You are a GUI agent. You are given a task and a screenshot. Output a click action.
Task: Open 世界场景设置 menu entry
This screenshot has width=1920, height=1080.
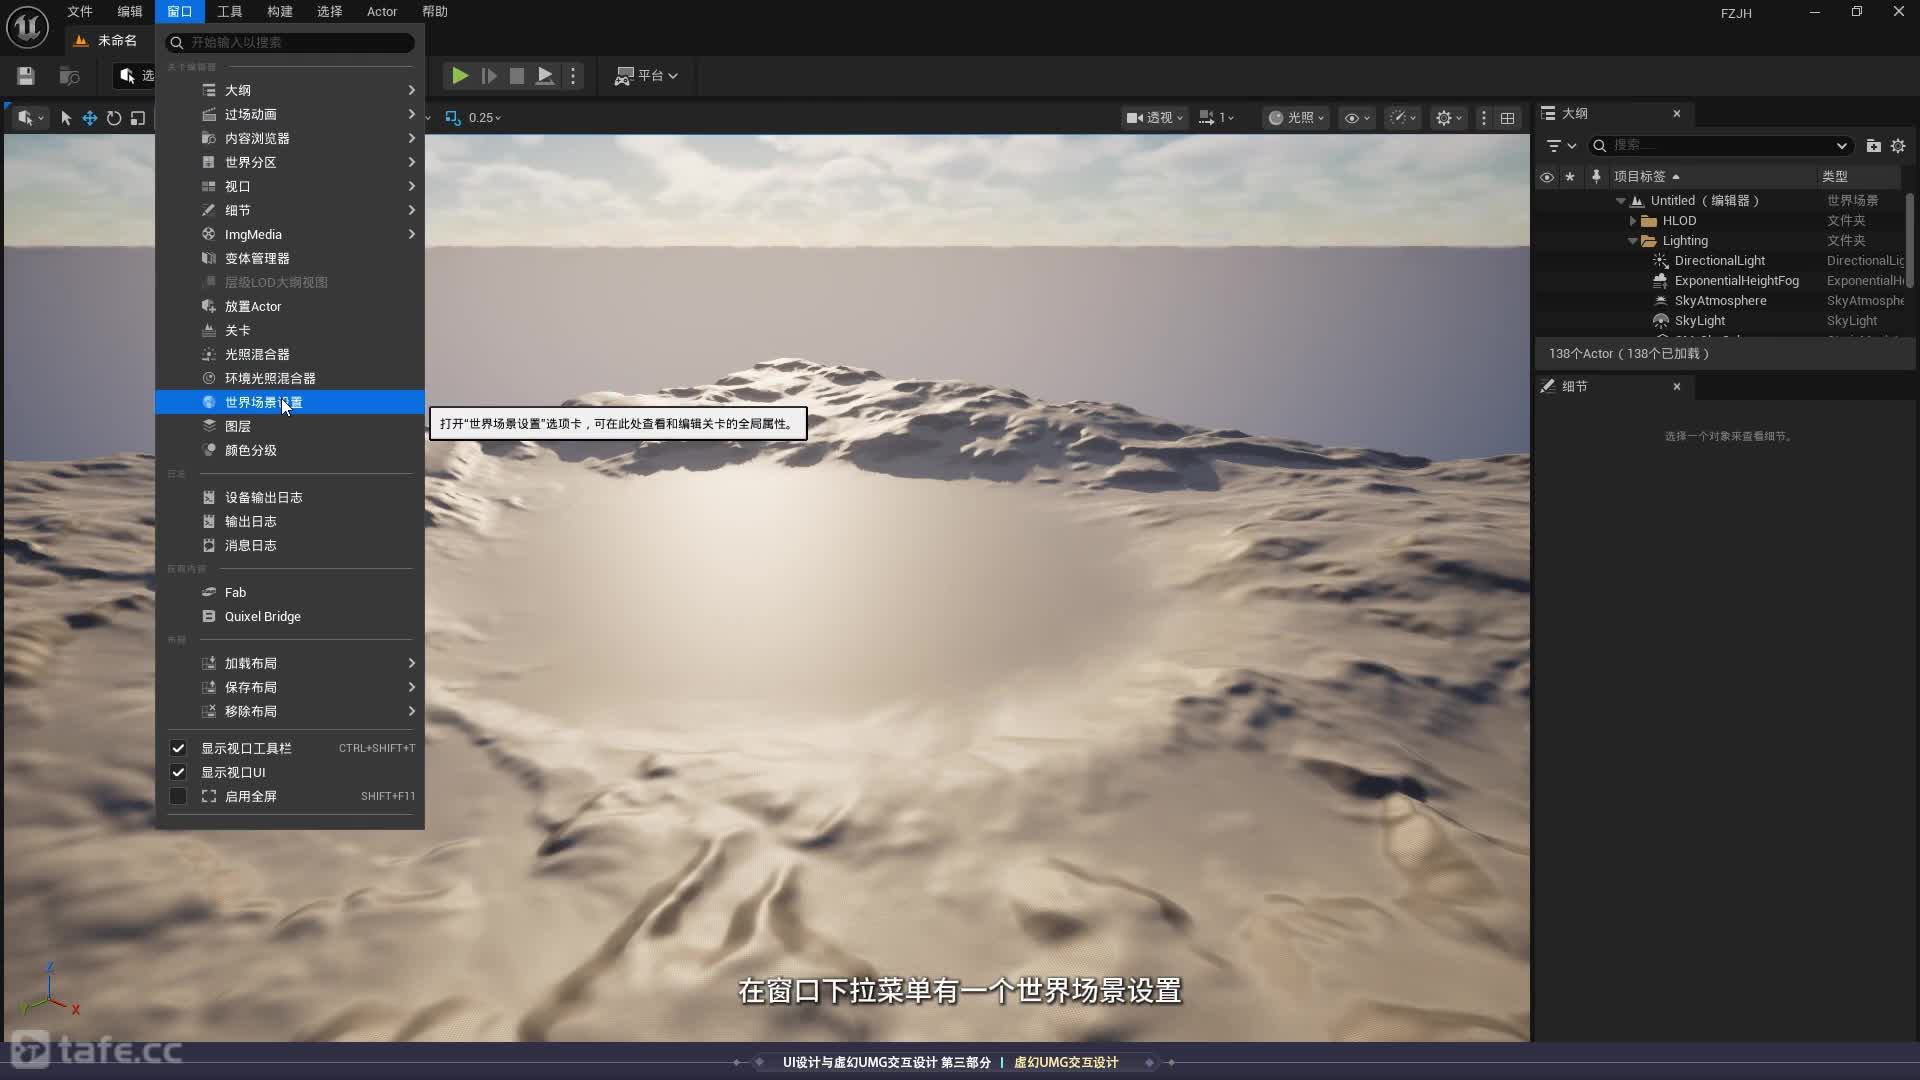tap(263, 402)
